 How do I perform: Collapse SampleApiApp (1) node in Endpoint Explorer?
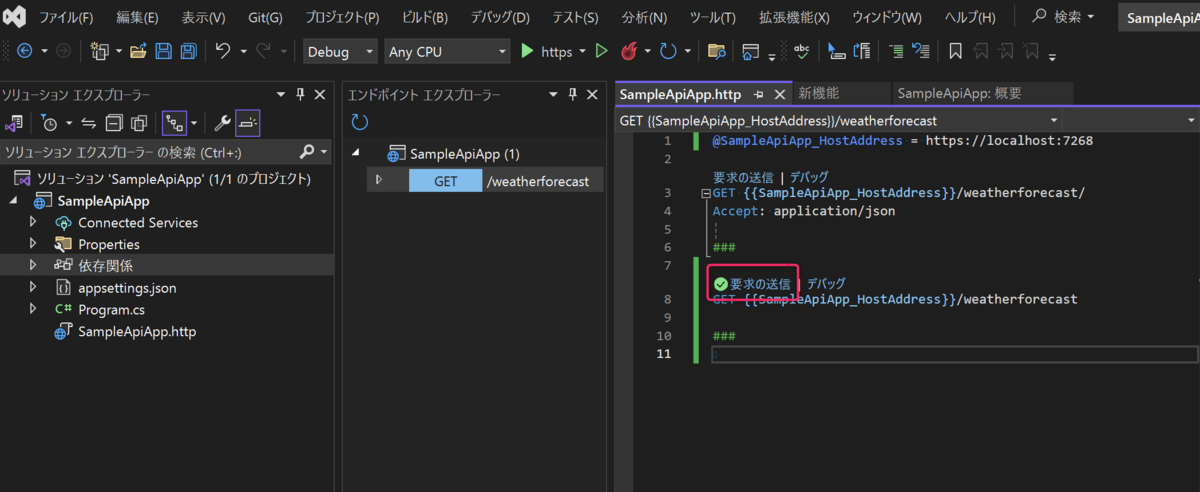[x=357, y=154]
